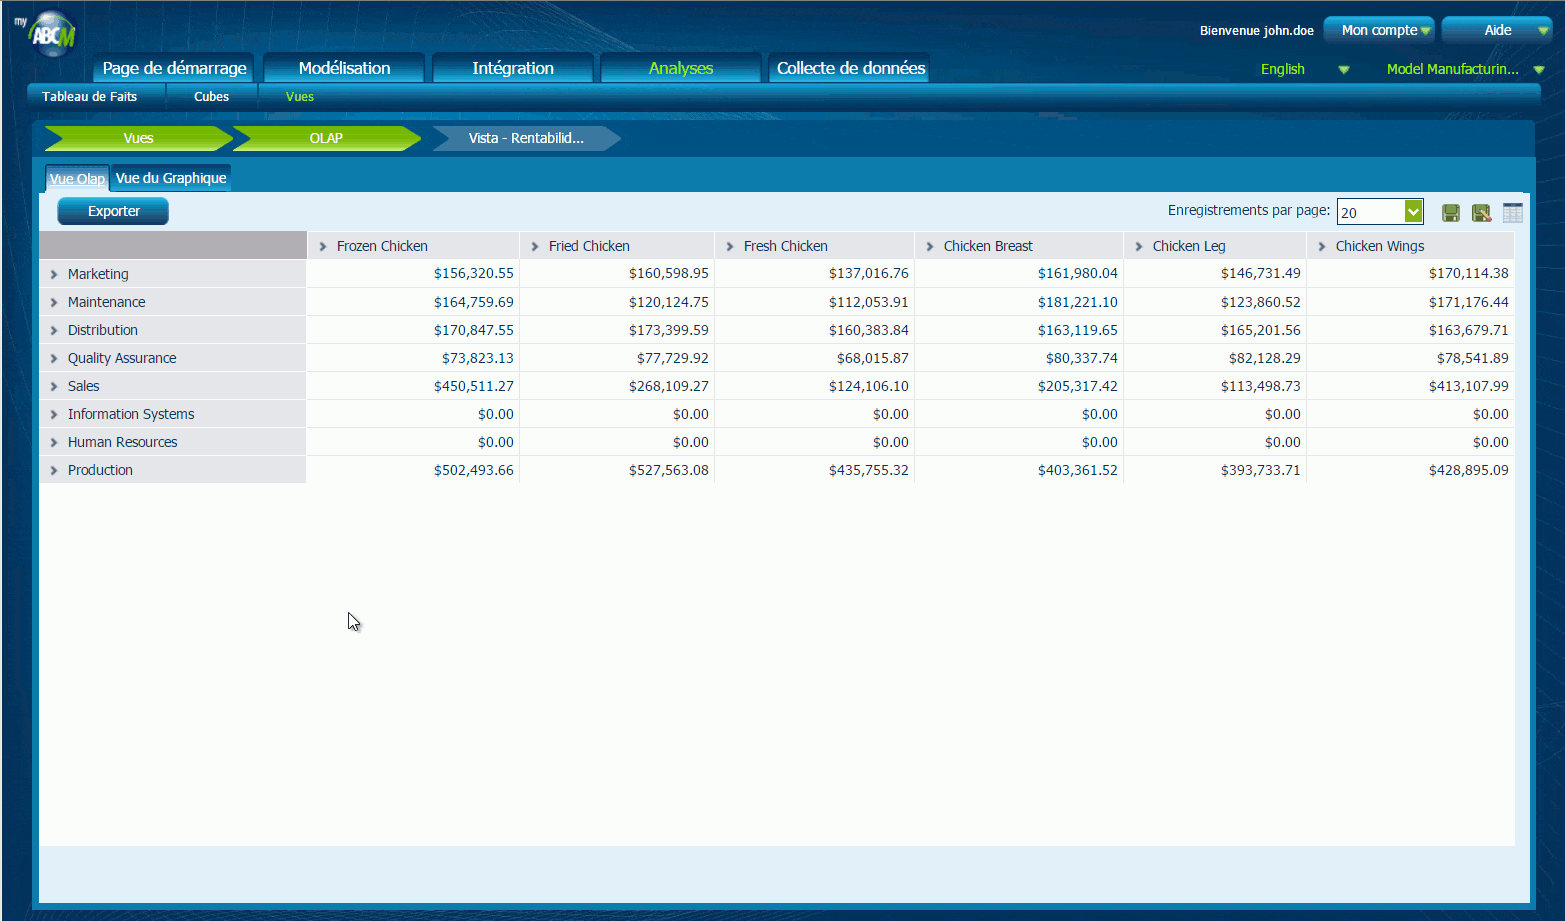This screenshot has height=921, width=1565.
Task: Select the Analyses tab
Action: point(681,68)
